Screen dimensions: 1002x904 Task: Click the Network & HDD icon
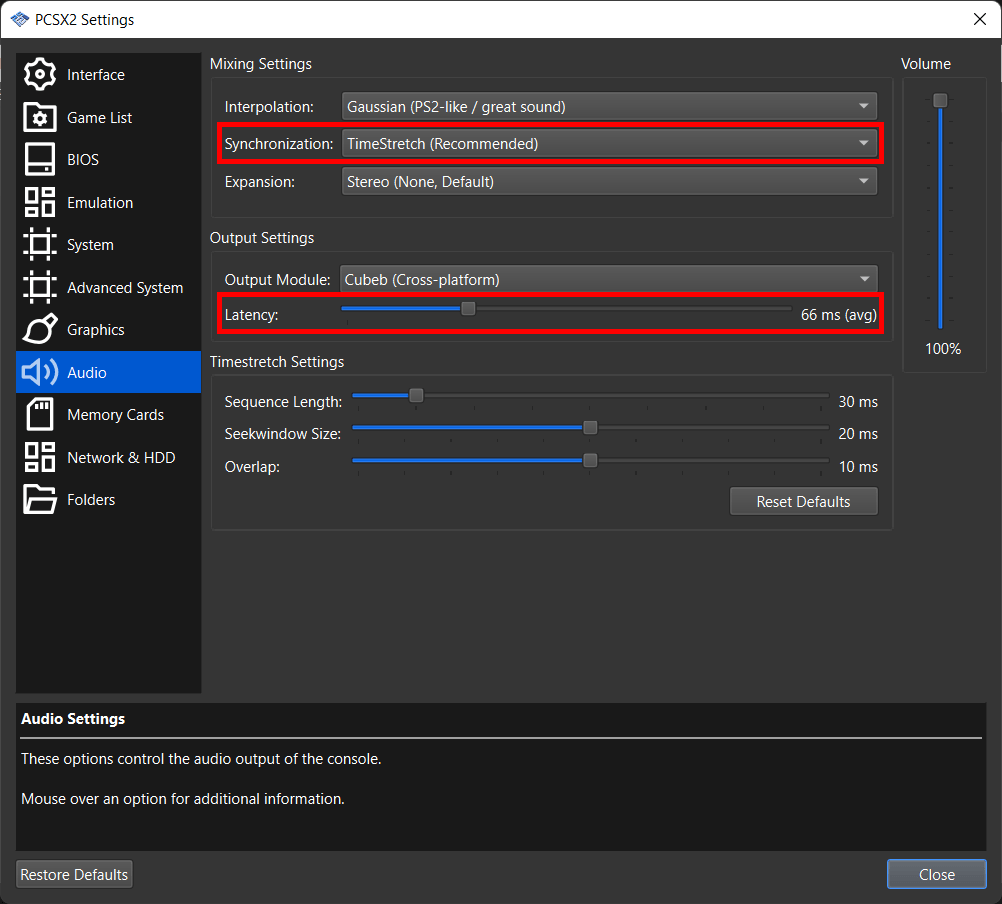click(40, 457)
